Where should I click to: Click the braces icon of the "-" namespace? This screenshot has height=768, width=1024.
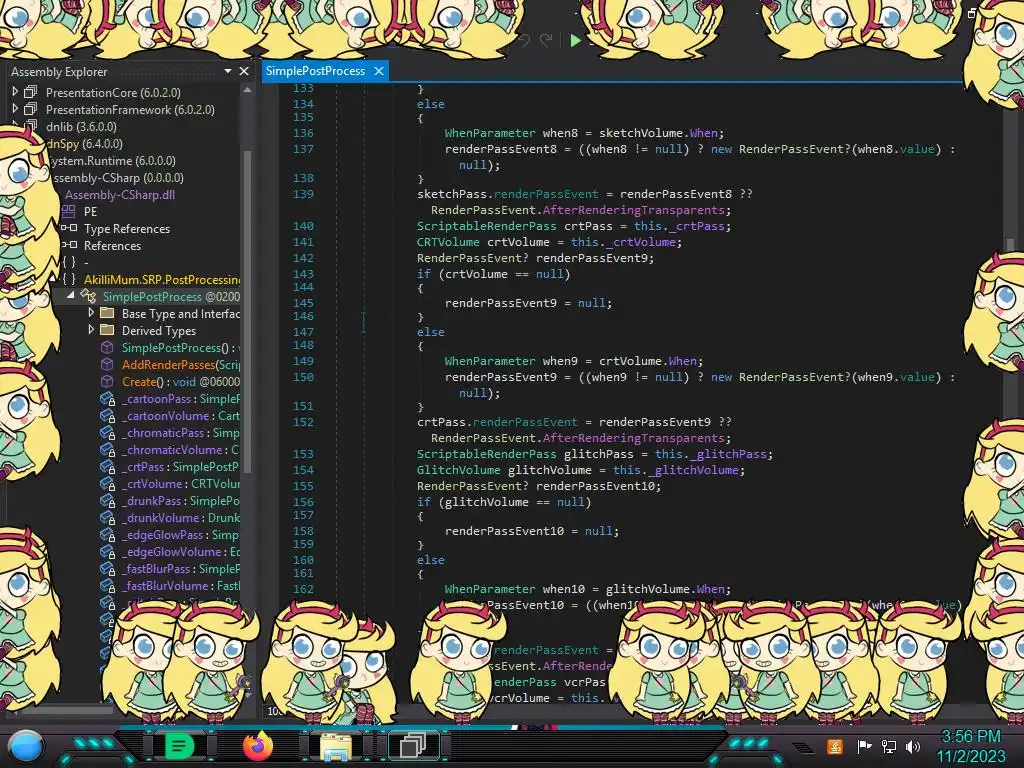pyautogui.click(x=69, y=262)
